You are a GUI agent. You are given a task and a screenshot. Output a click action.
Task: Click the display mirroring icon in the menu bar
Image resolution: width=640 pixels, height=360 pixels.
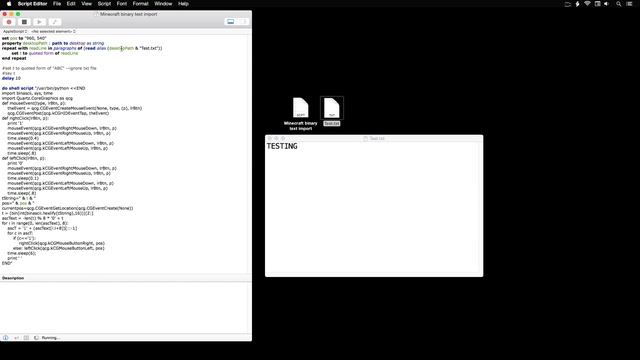coord(567,4)
